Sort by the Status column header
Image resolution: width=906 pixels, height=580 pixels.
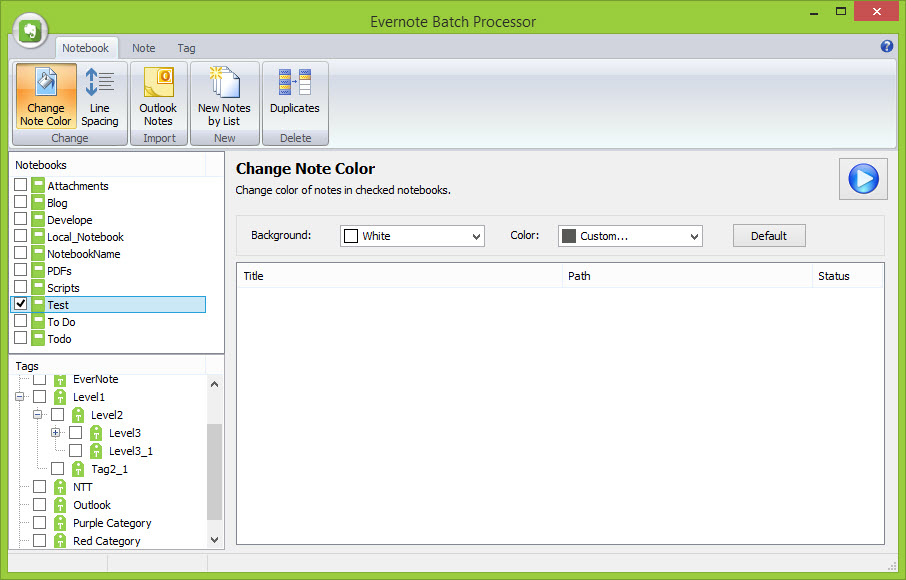point(848,276)
